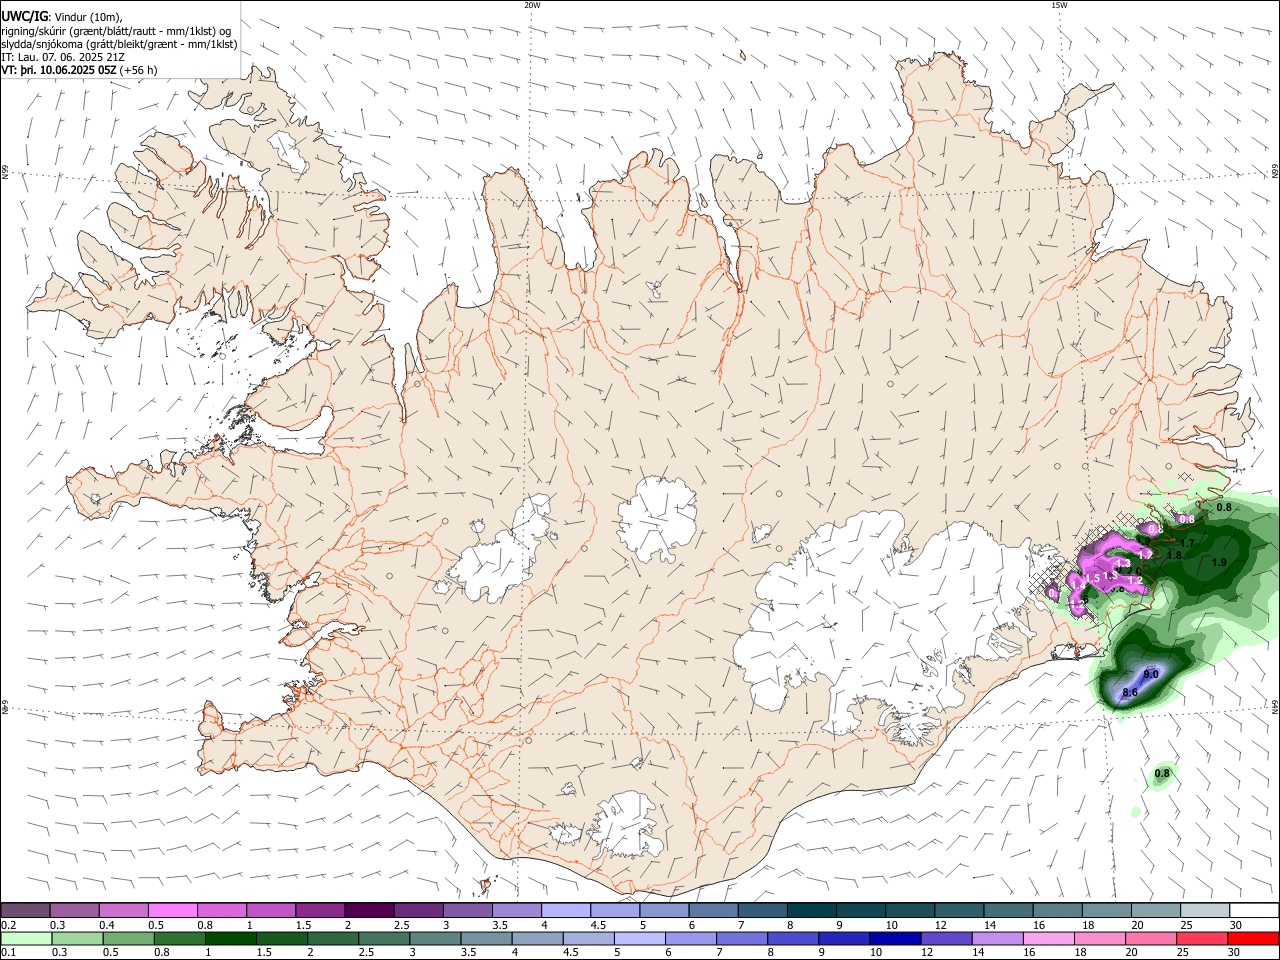The height and width of the screenshot is (960, 1280).
Task: Select the darkest green swatch at rain scale 1
Action: (x=231, y=939)
